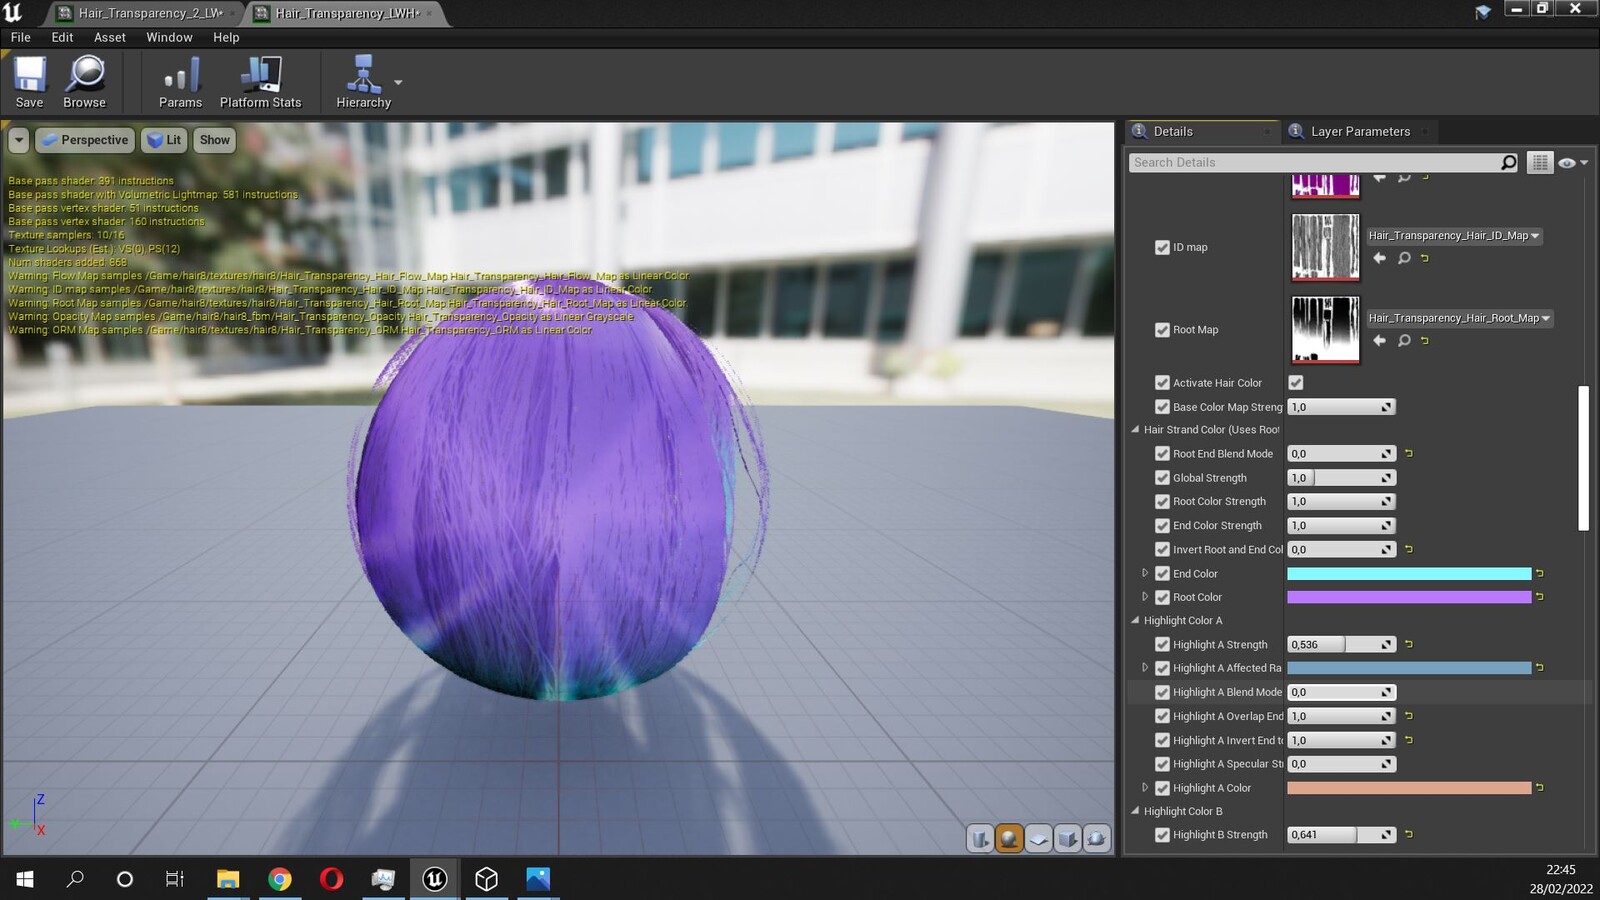1600x900 pixels.
Task: Open the property matrix grid view button
Action: pos(1540,162)
